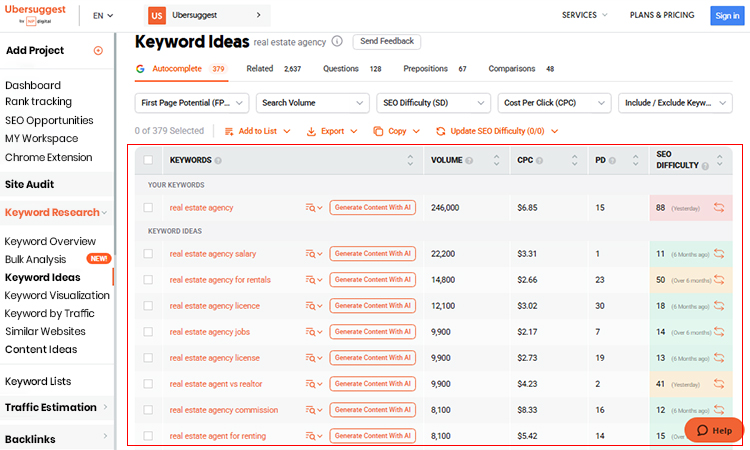Check the box for real estate agency salary
Screen dimensions: 750x450
tap(148, 253)
